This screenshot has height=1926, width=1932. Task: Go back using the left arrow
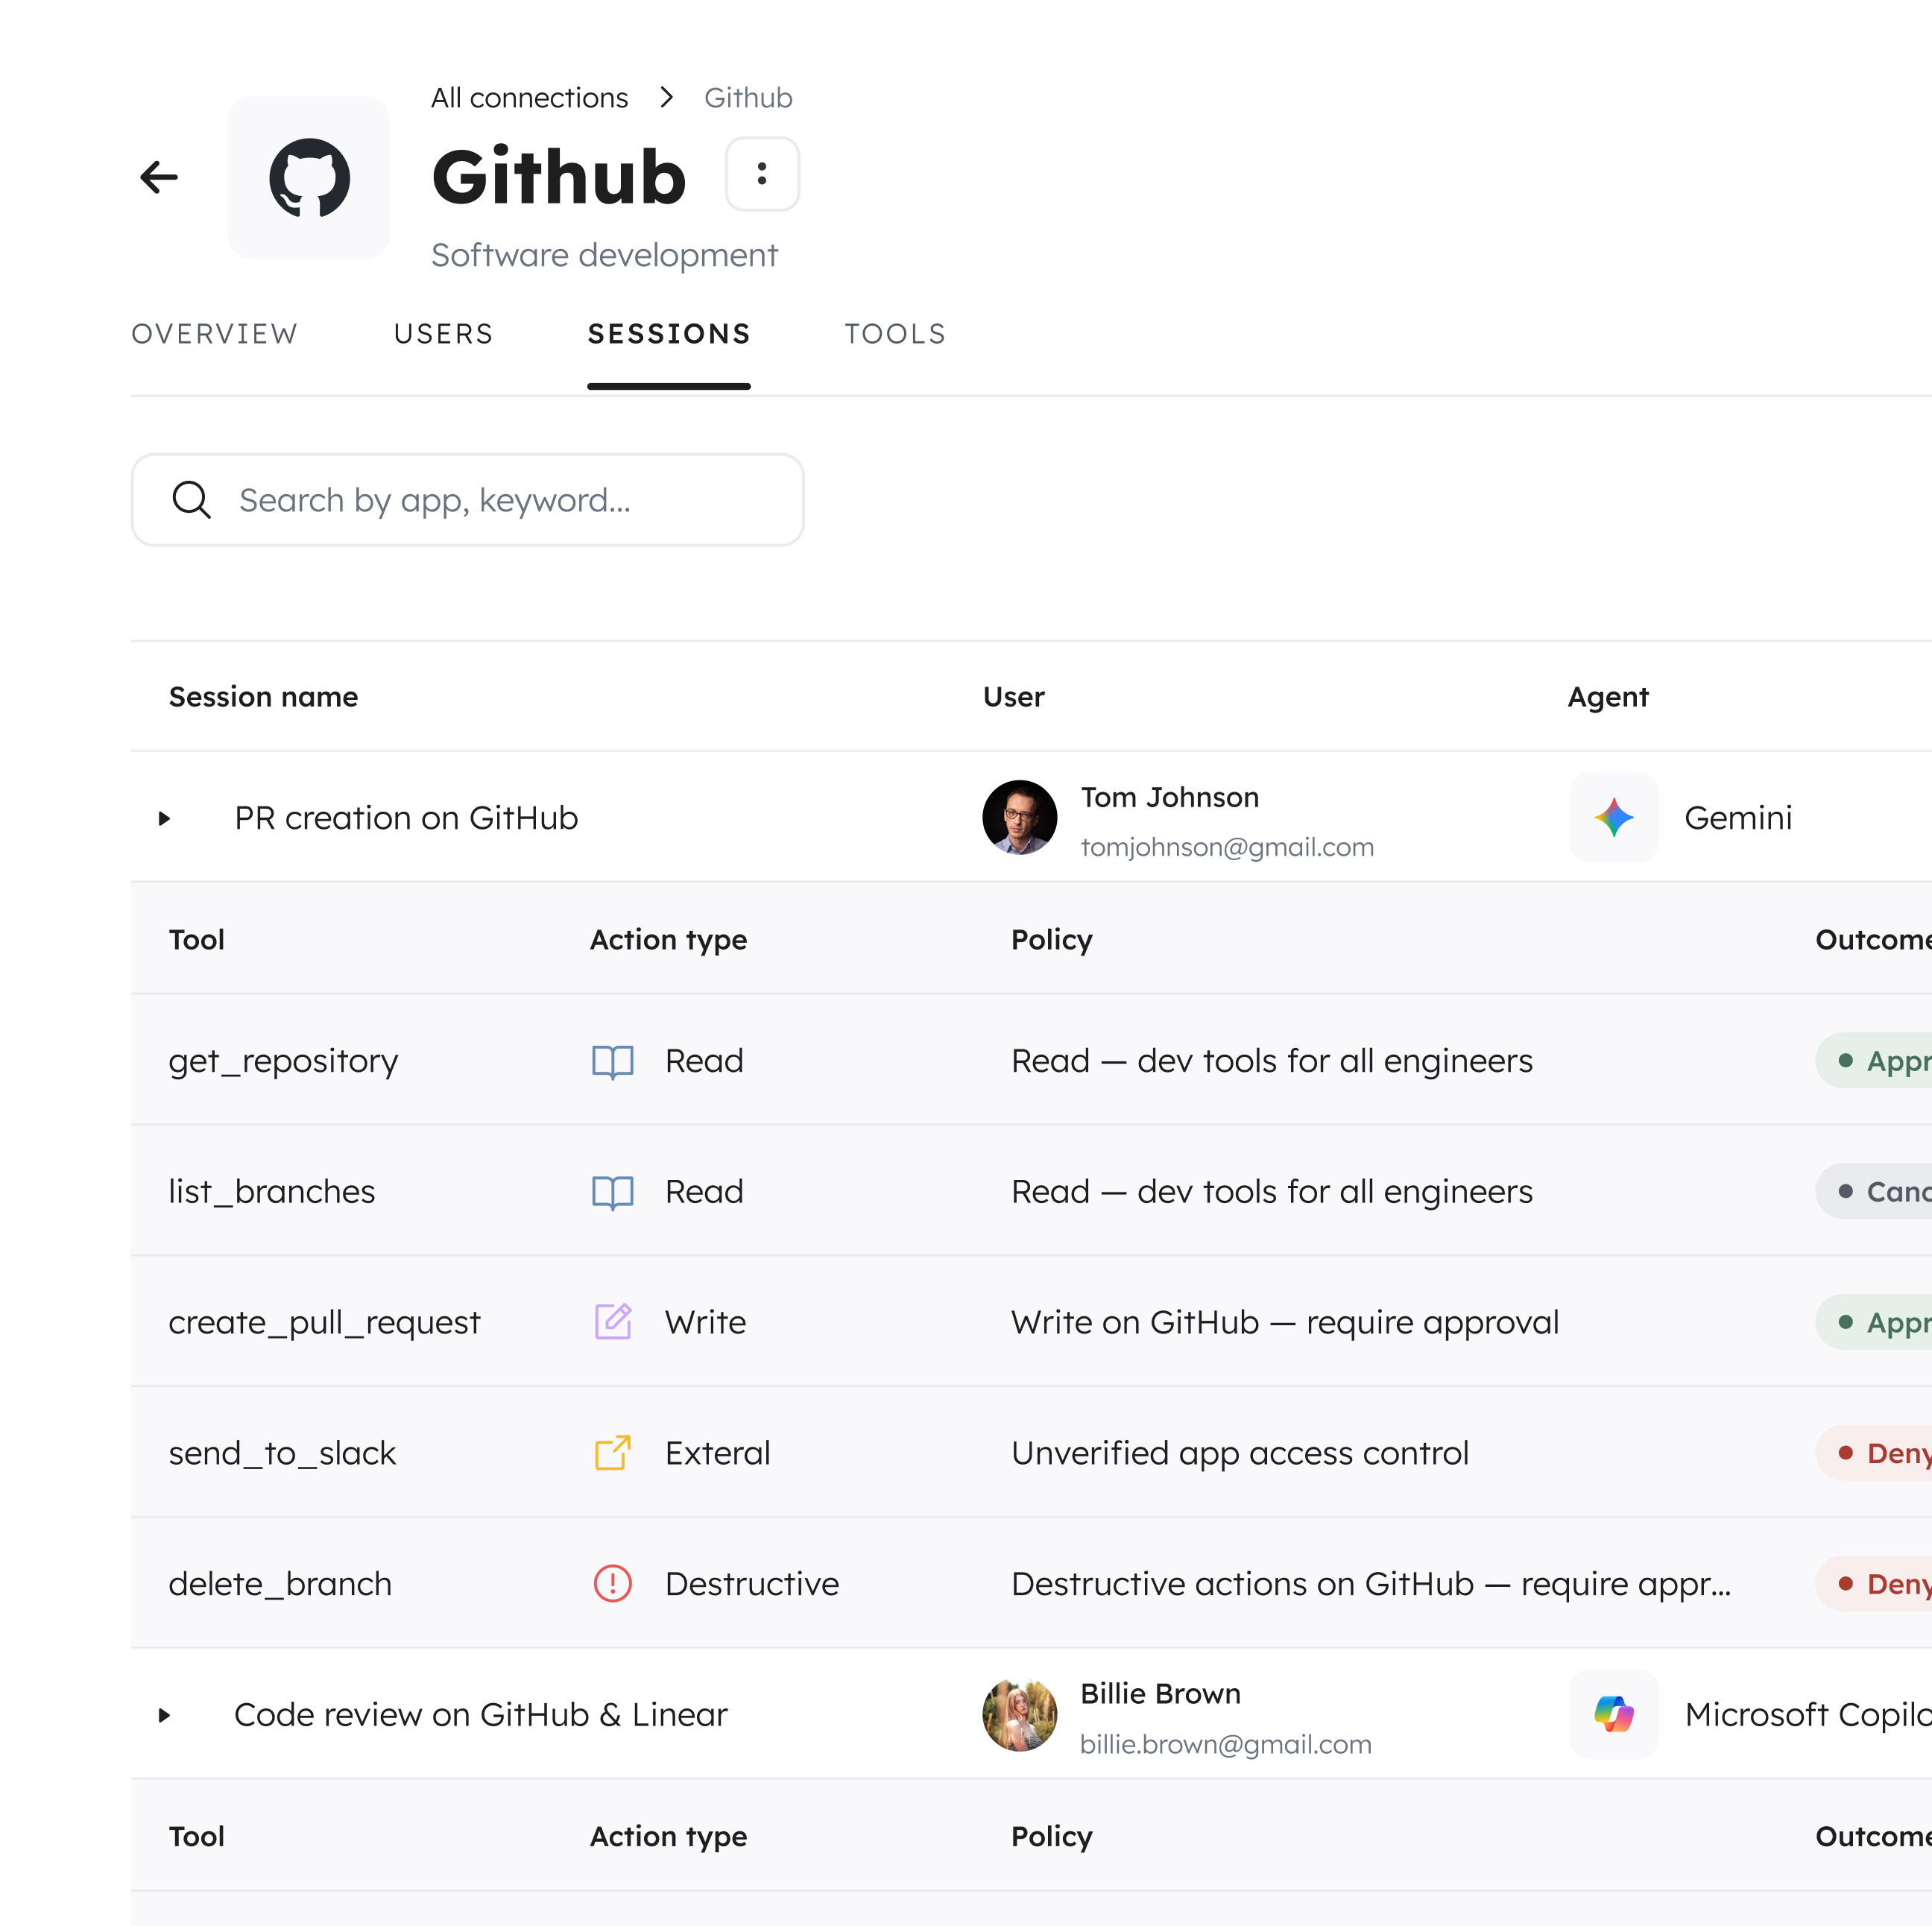point(159,177)
